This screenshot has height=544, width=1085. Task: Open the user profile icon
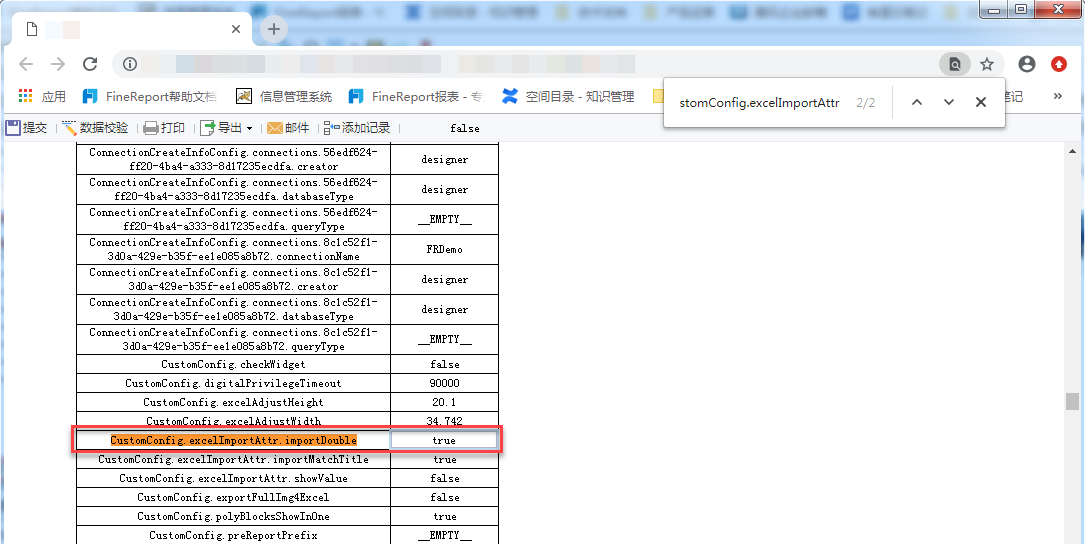pos(1027,64)
